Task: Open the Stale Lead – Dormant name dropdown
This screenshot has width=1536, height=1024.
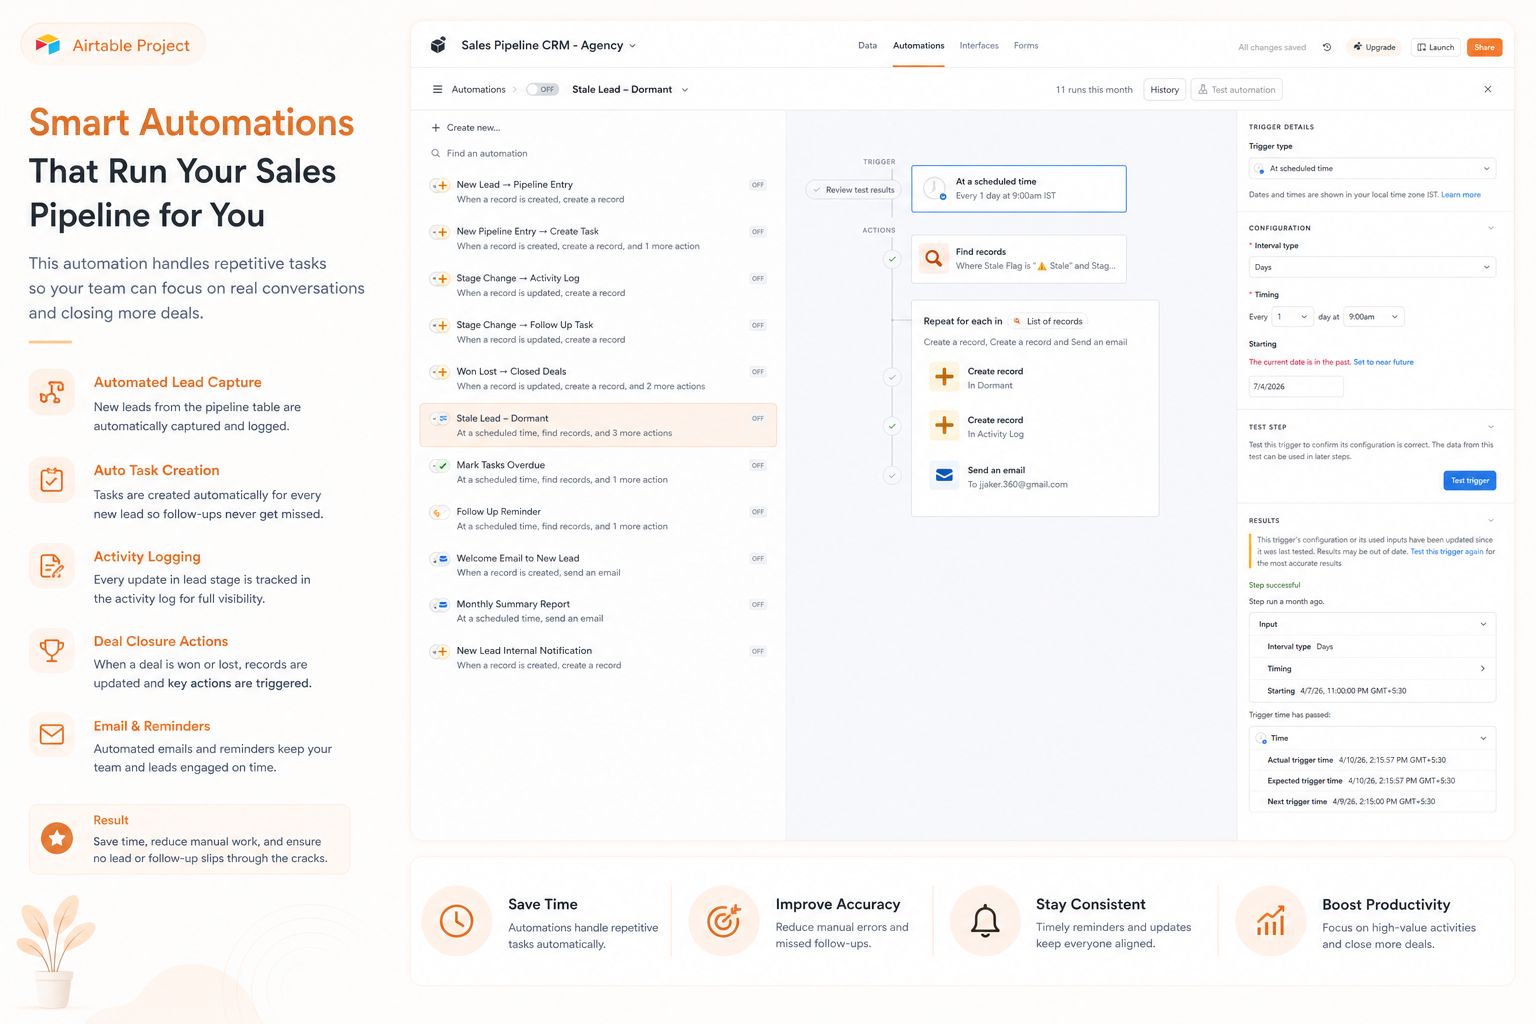Action: coord(685,90)
